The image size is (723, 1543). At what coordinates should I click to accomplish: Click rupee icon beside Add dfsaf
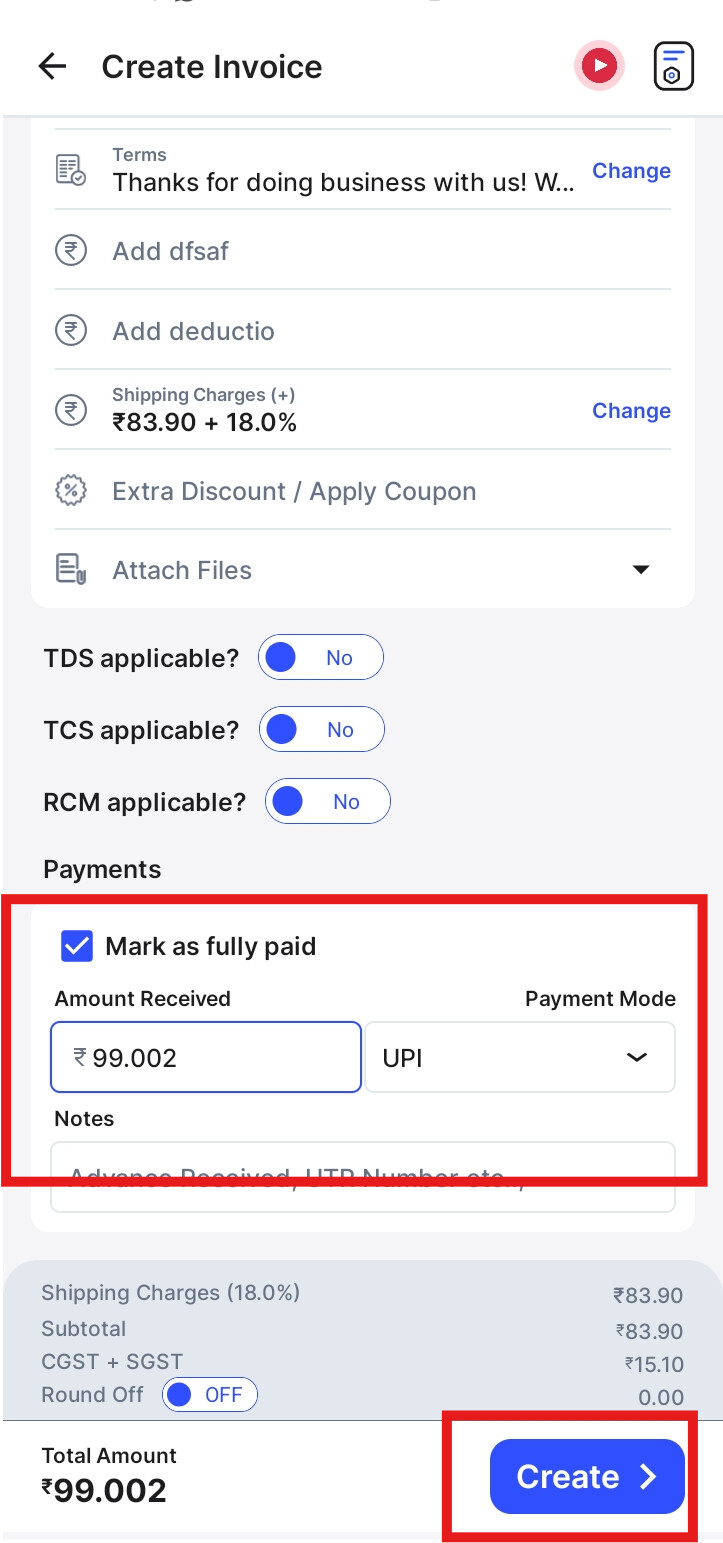(x=70, y=250)
